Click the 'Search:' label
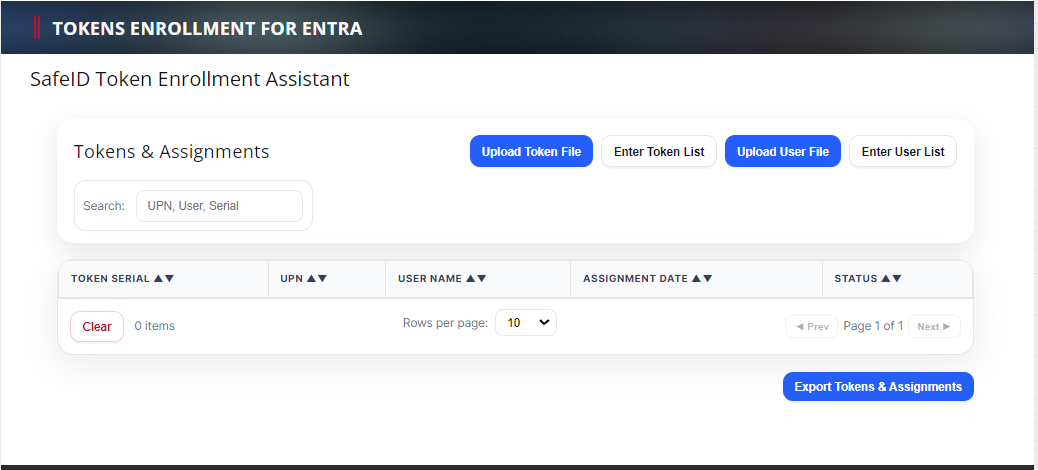The height and width of the screenshot is (470, 1038). pos(104,206)
